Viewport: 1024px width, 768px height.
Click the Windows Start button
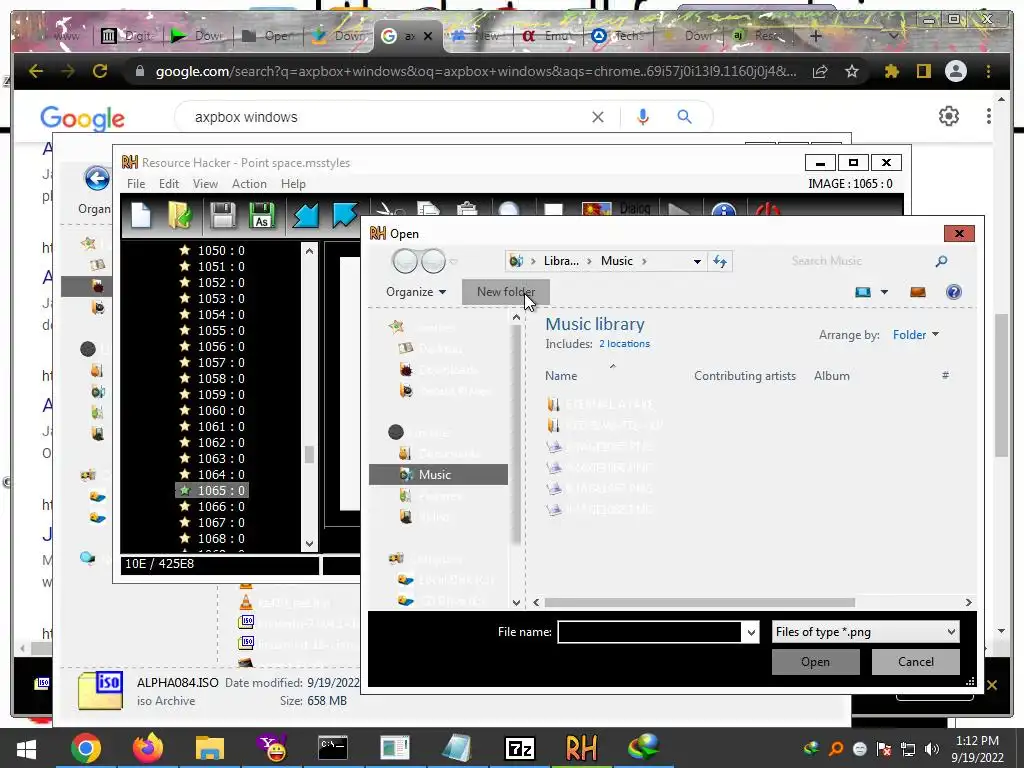(x=26, y=748)
